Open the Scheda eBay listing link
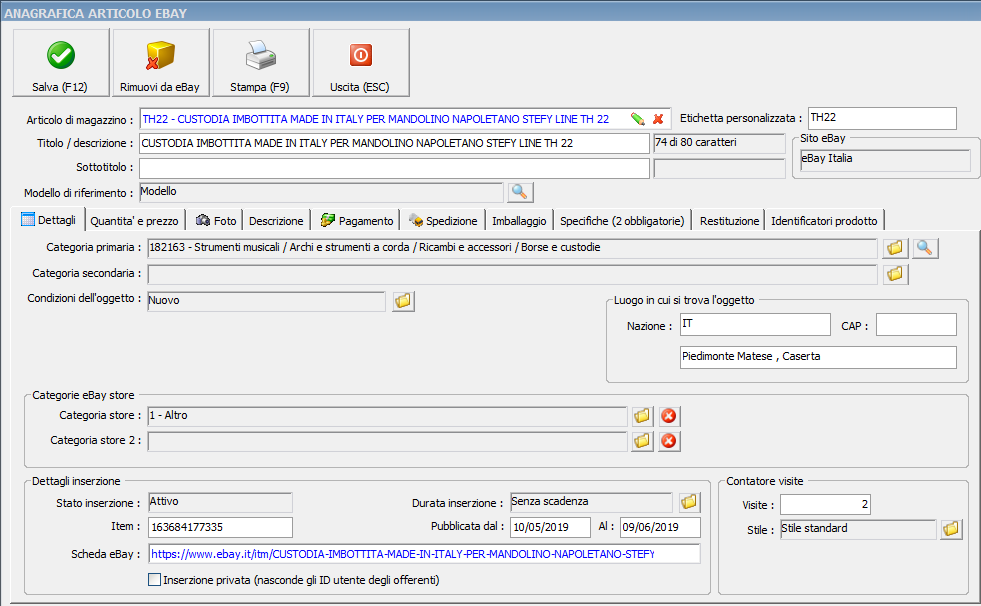The image size is (981, 606). (424, 554)
